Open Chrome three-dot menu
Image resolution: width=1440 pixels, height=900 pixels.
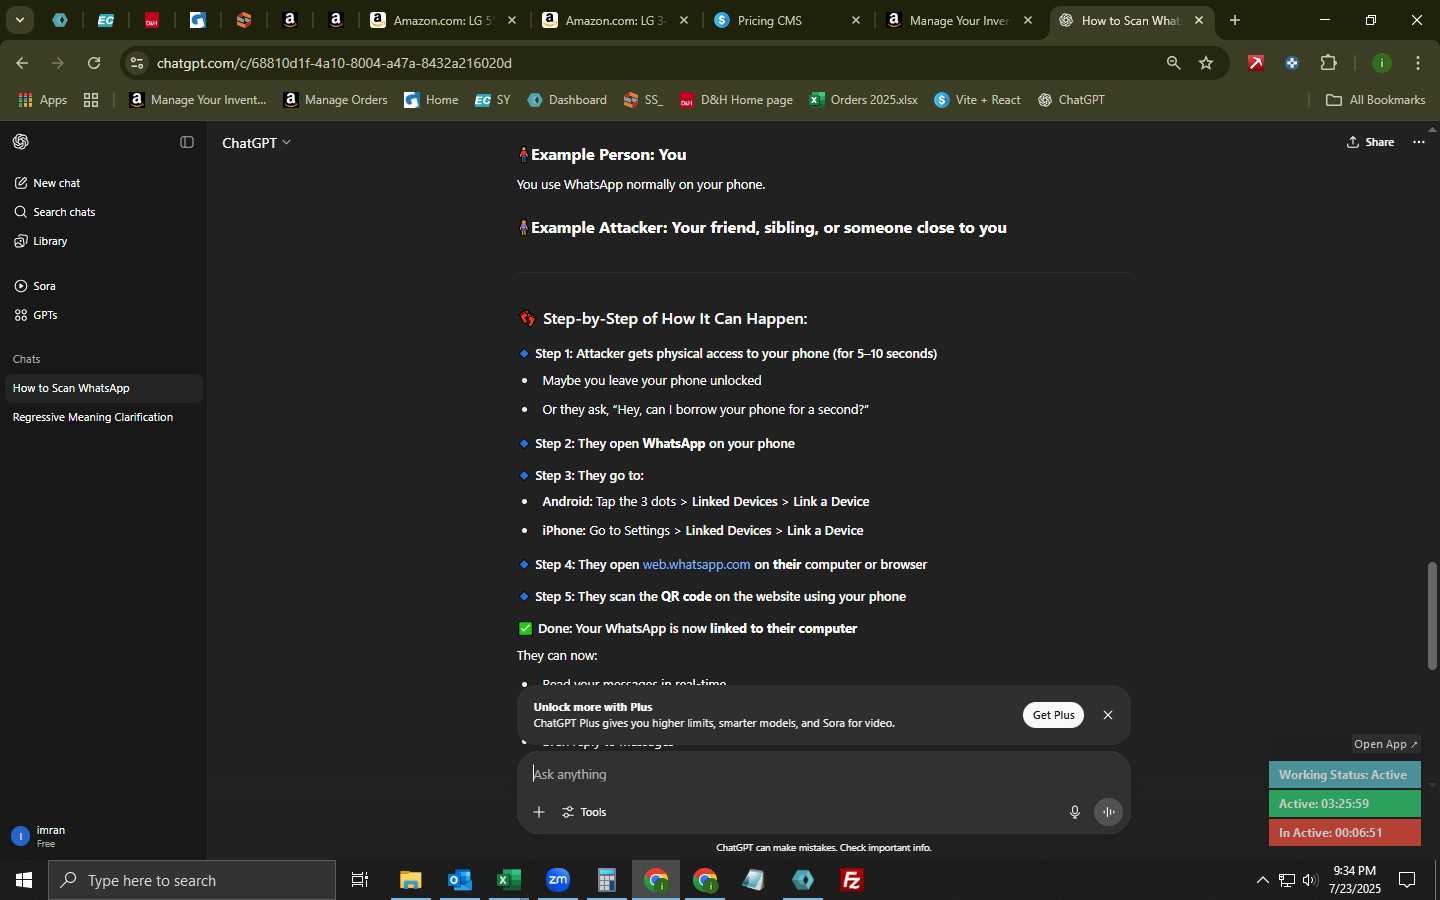click(x=1419, y=63)
